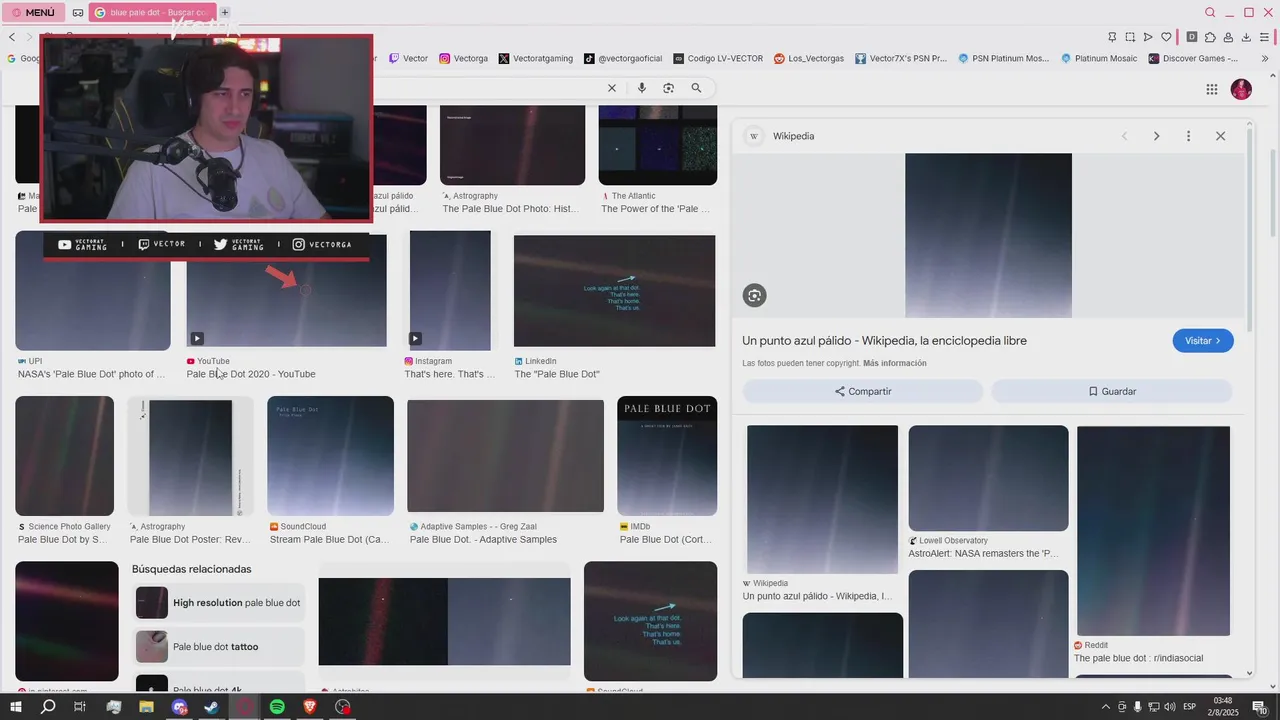
Task: Click the pin icon in the address bar
Action: tap(1112, 37)
